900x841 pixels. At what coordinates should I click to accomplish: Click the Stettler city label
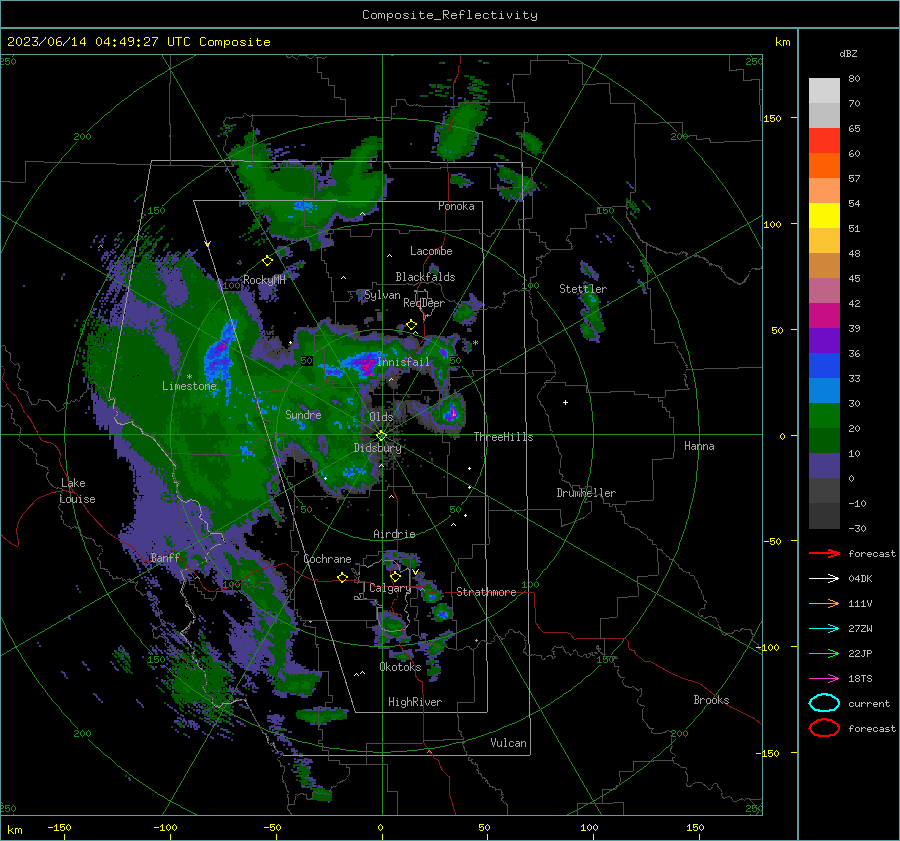pyautogui.click(x=583, y=289)
